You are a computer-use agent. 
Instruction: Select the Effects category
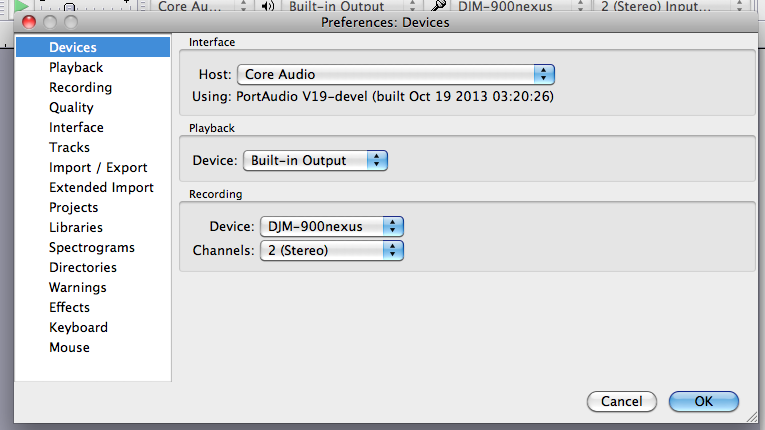tap(69, 307)
